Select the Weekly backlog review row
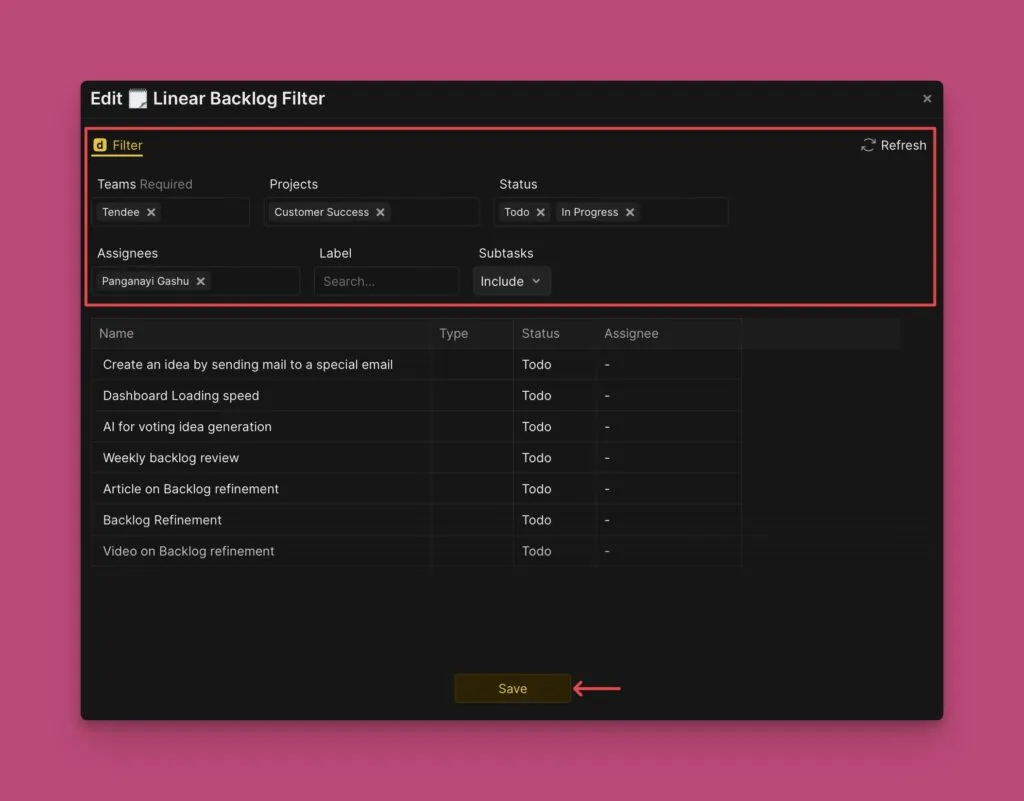Viewport: 1024px width, 801px height. (x=171, y=458)
